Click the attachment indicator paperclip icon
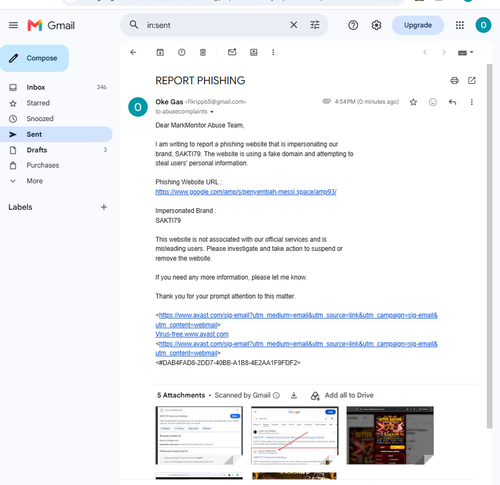Viewport: 500px width, 485px height. point(326,101)
